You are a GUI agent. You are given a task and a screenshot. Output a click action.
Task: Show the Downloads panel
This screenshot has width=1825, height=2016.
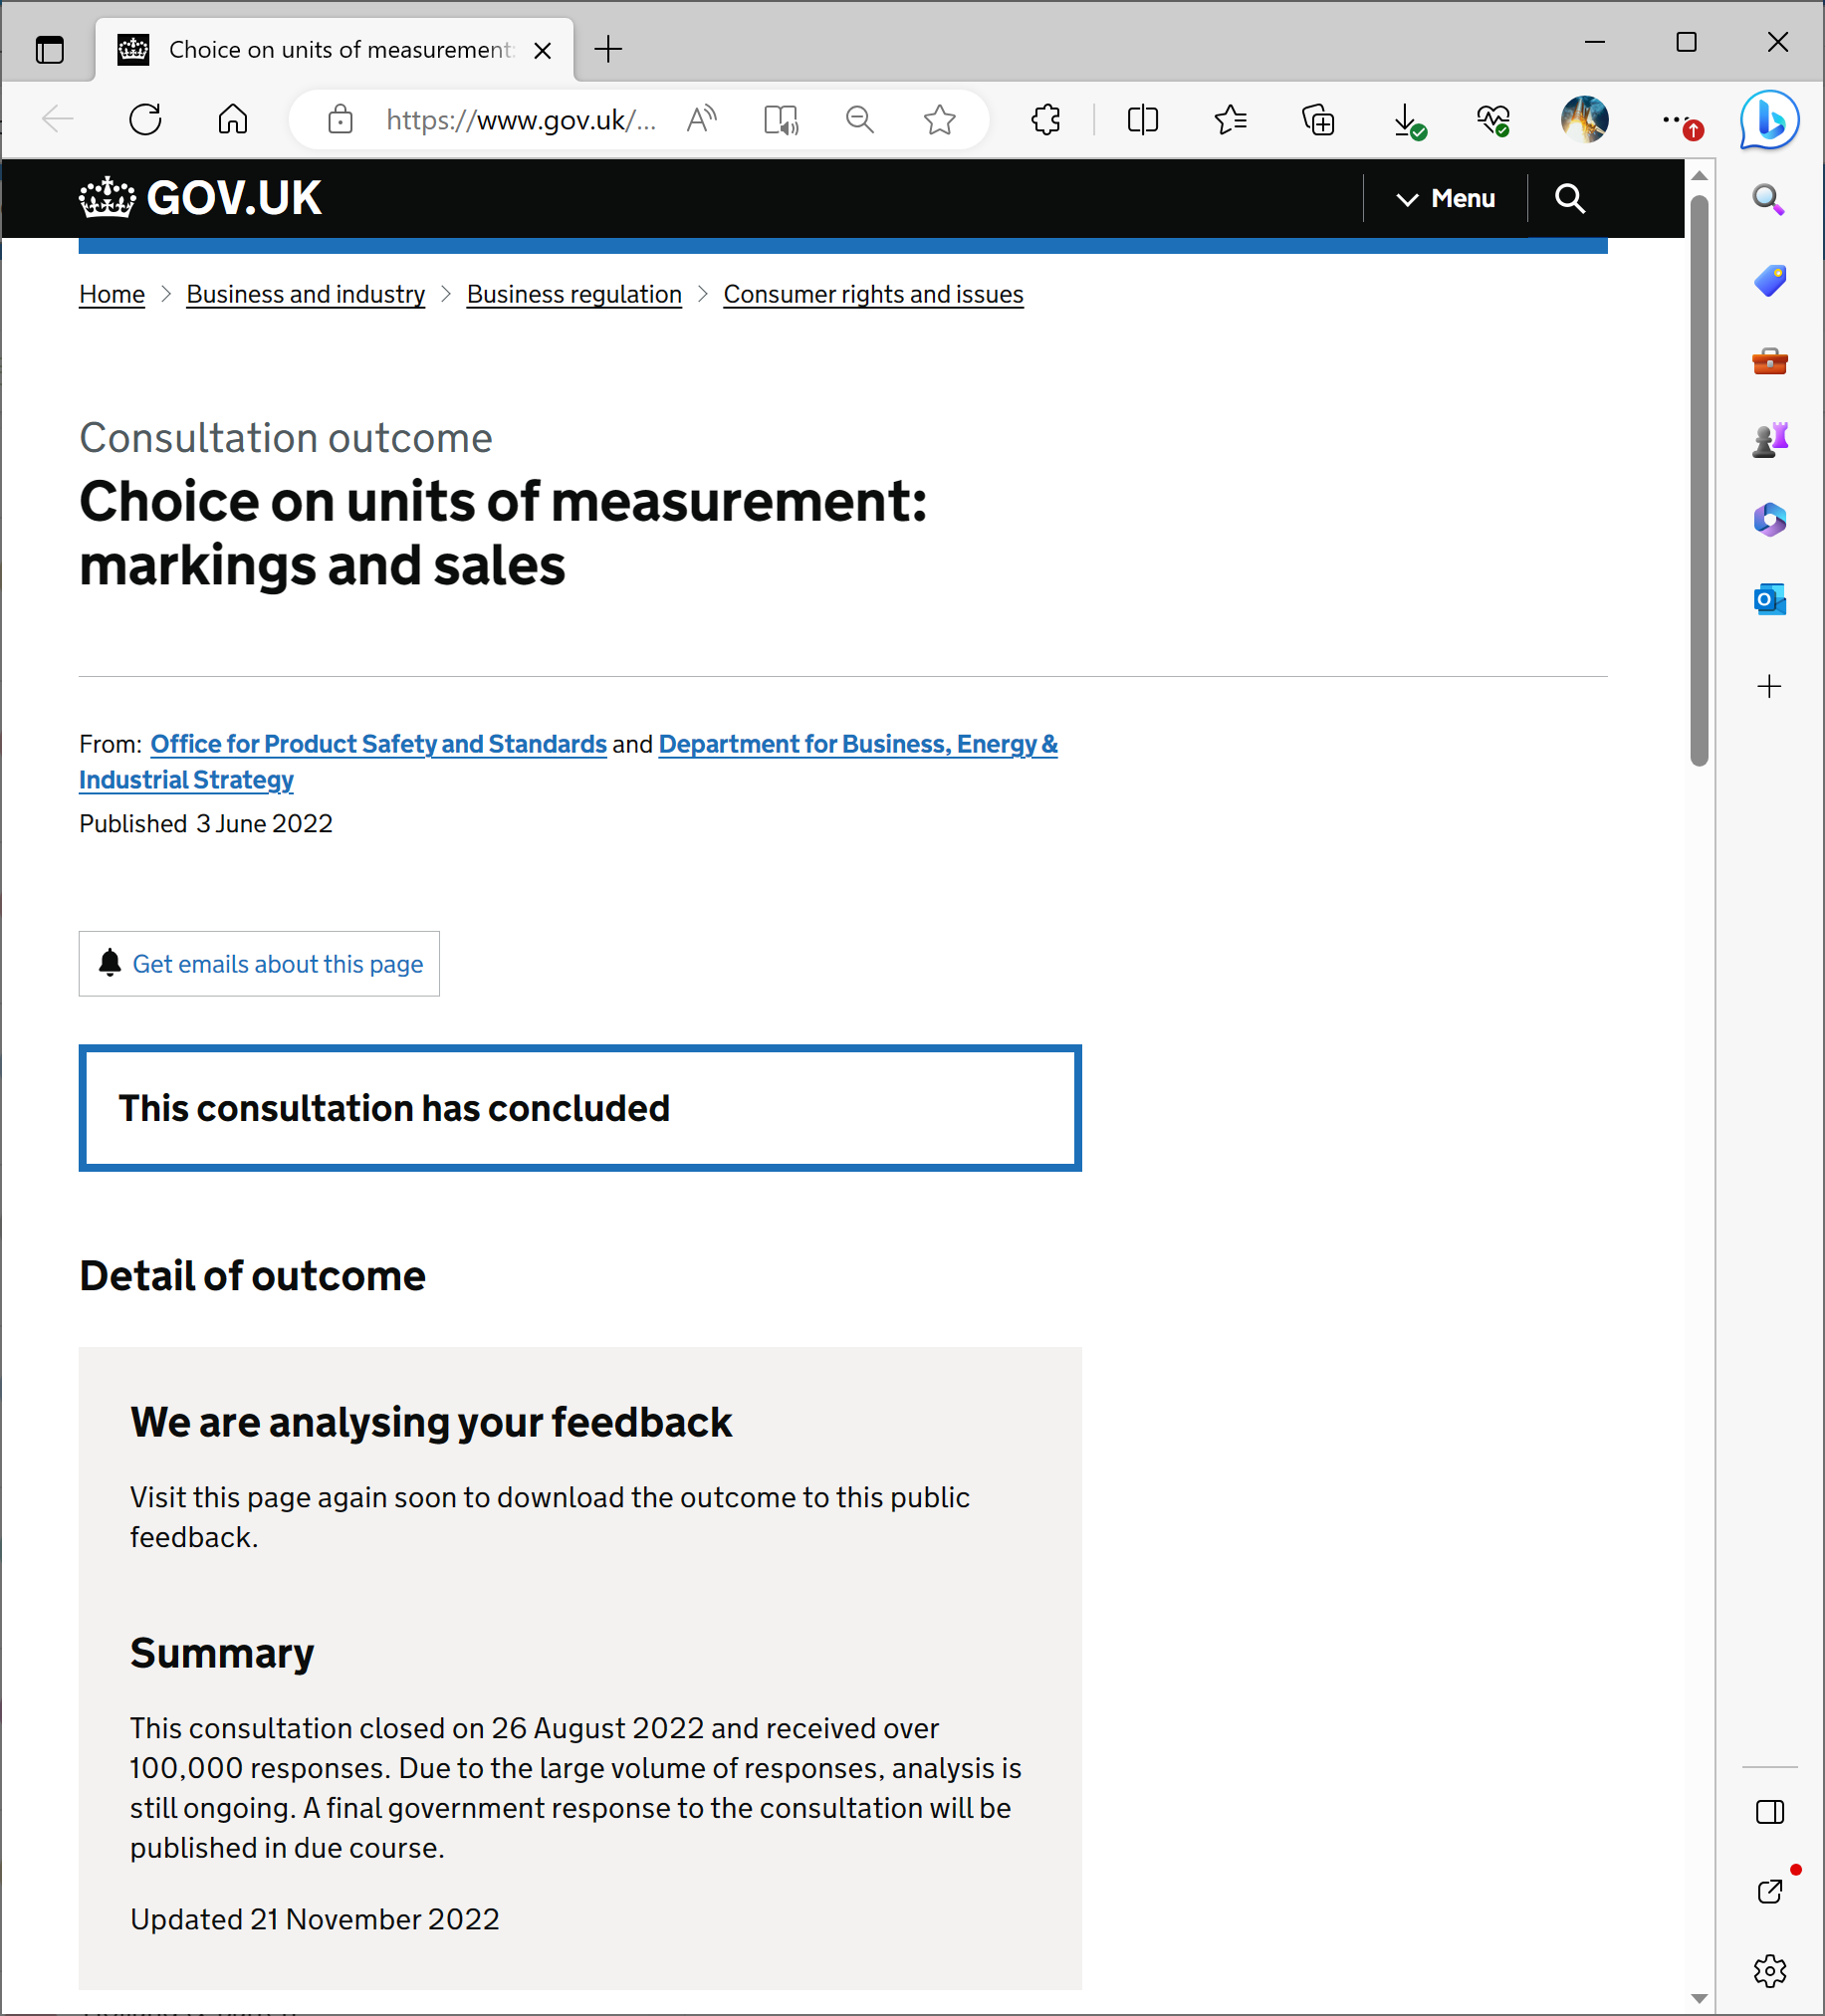pyautogui.click(x=1406, y=120)
